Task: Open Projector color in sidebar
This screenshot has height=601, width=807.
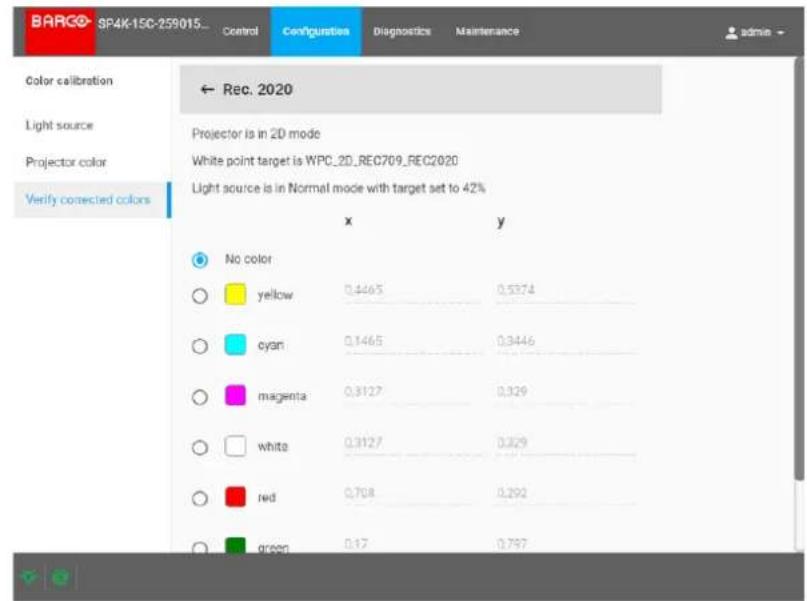Action: 66,162
